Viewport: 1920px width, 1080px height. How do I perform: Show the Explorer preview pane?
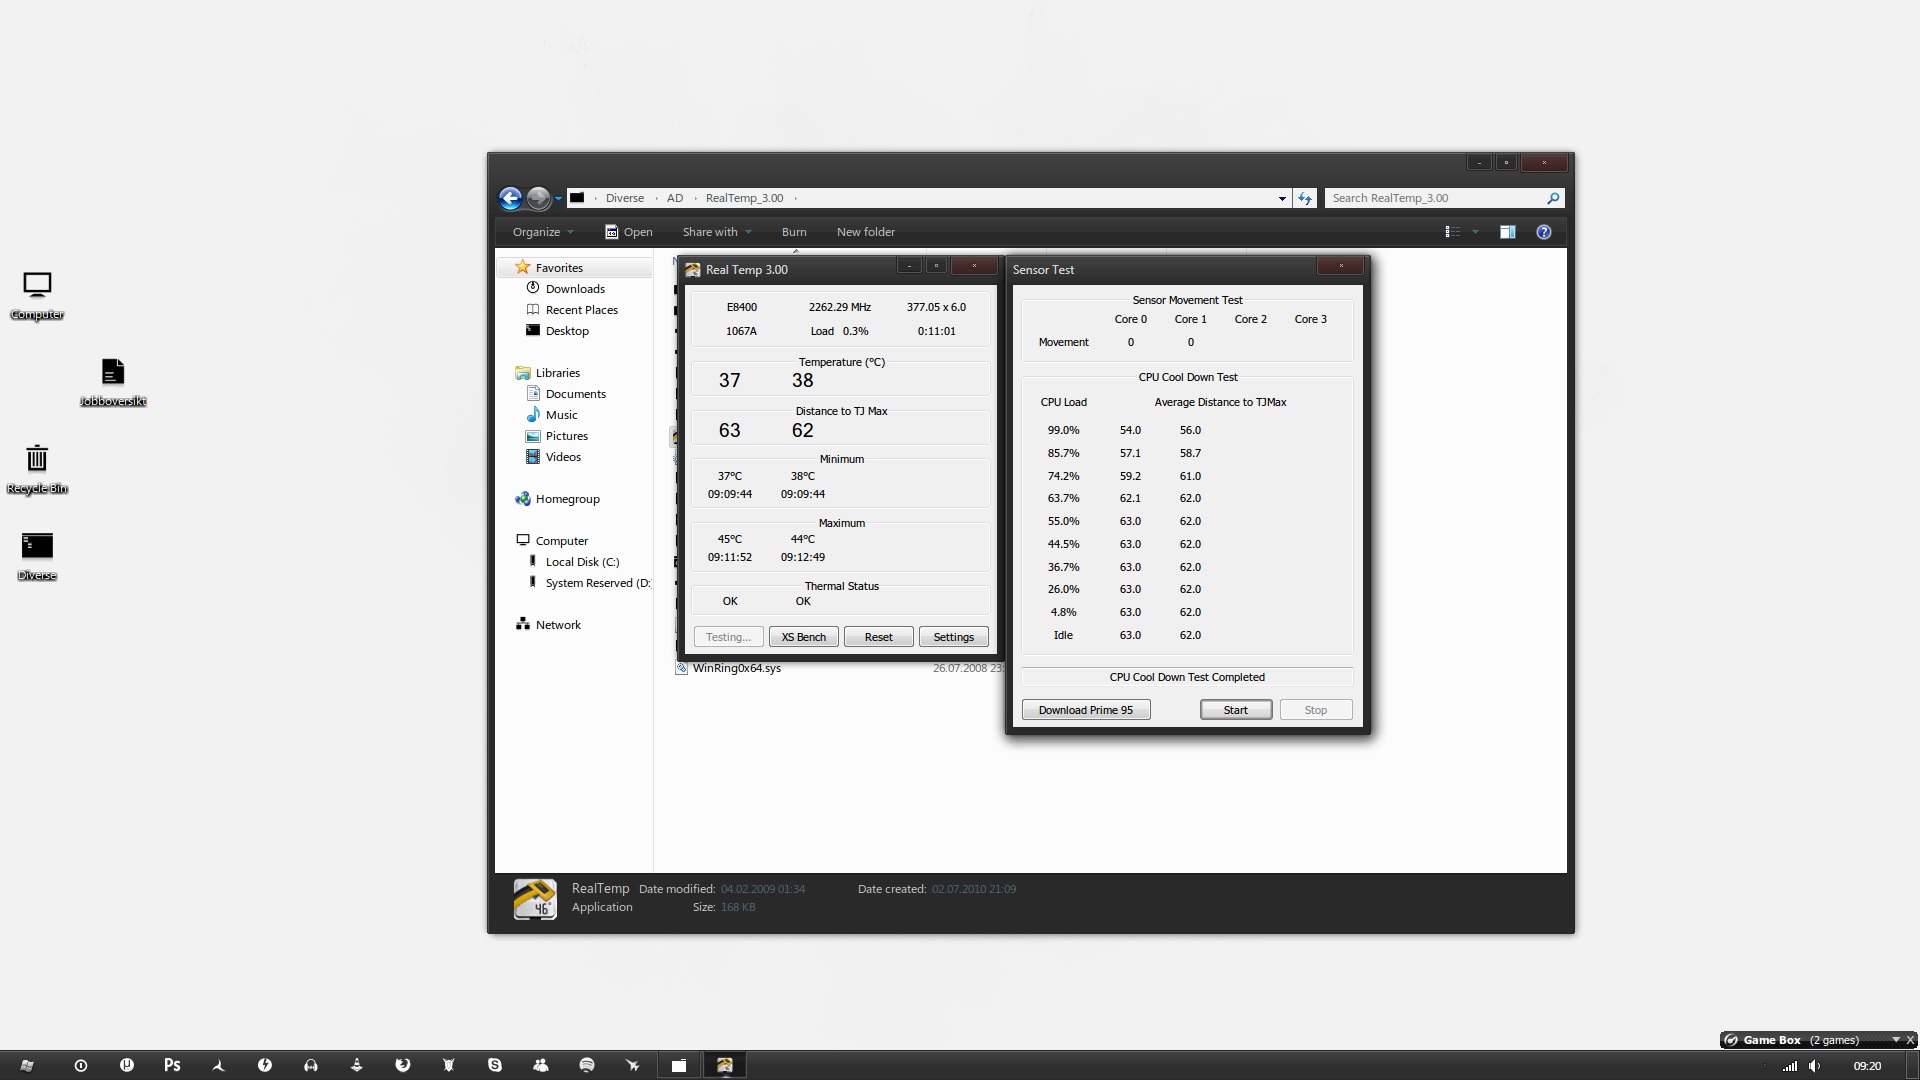[x=1507, y=232]
